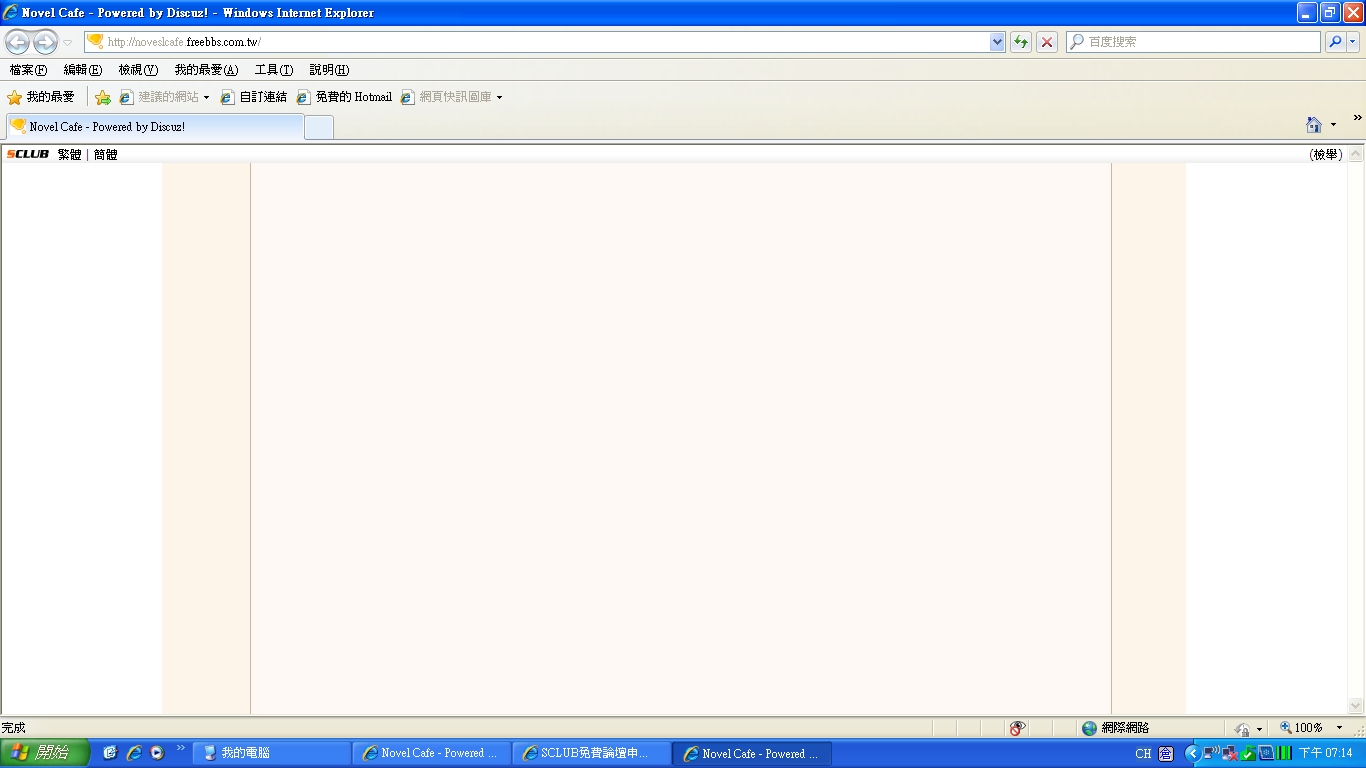Click the 我的最愛 Favorites button
Image resolution: width=1366 pixels, height=768 pixels.
[x=41, y=97]
